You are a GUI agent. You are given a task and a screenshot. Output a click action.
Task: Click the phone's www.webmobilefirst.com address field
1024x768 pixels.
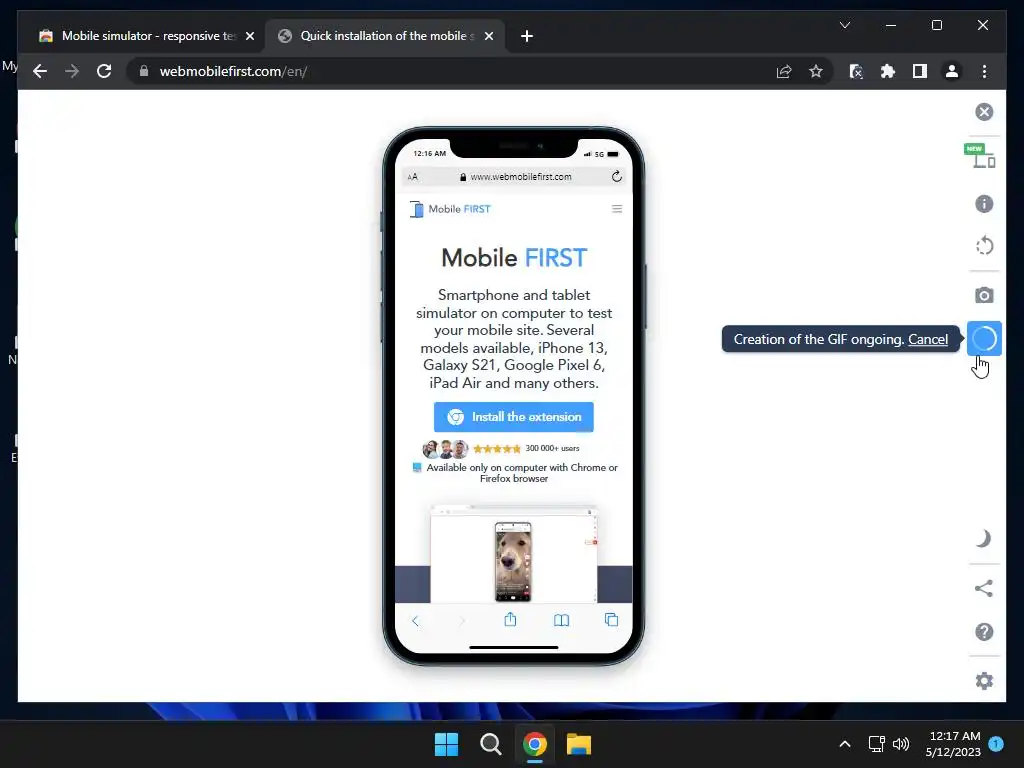pyautogui.click(x=515, y=176)
